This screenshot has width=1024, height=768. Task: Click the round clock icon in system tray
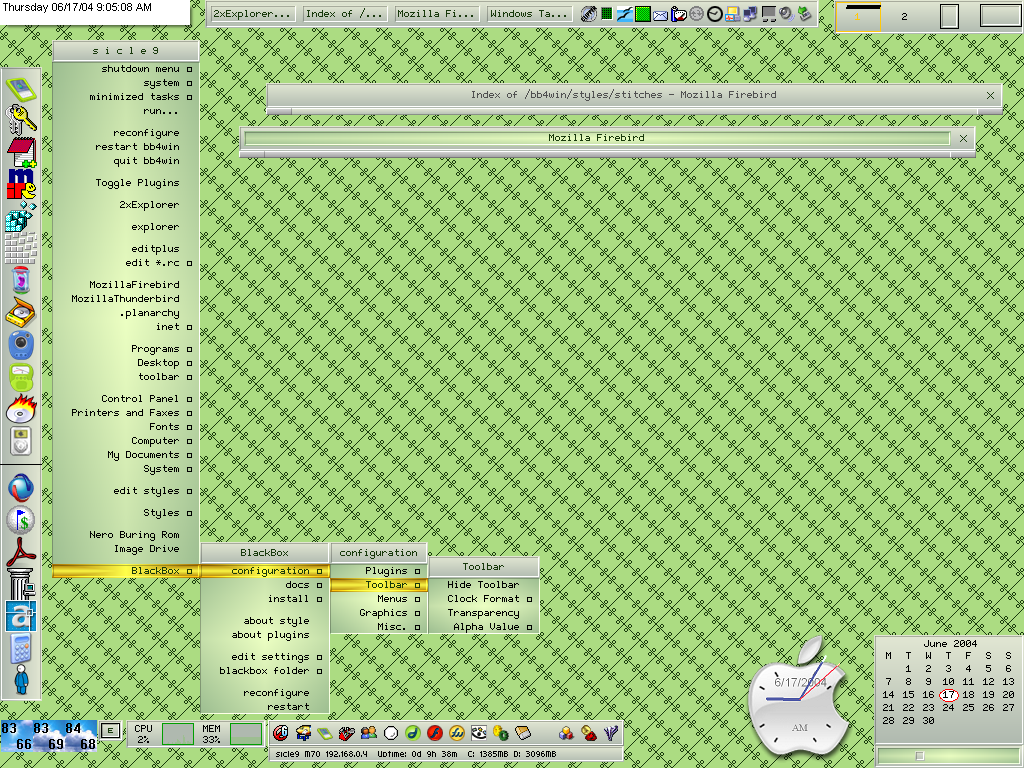click(x=714, y=14)
